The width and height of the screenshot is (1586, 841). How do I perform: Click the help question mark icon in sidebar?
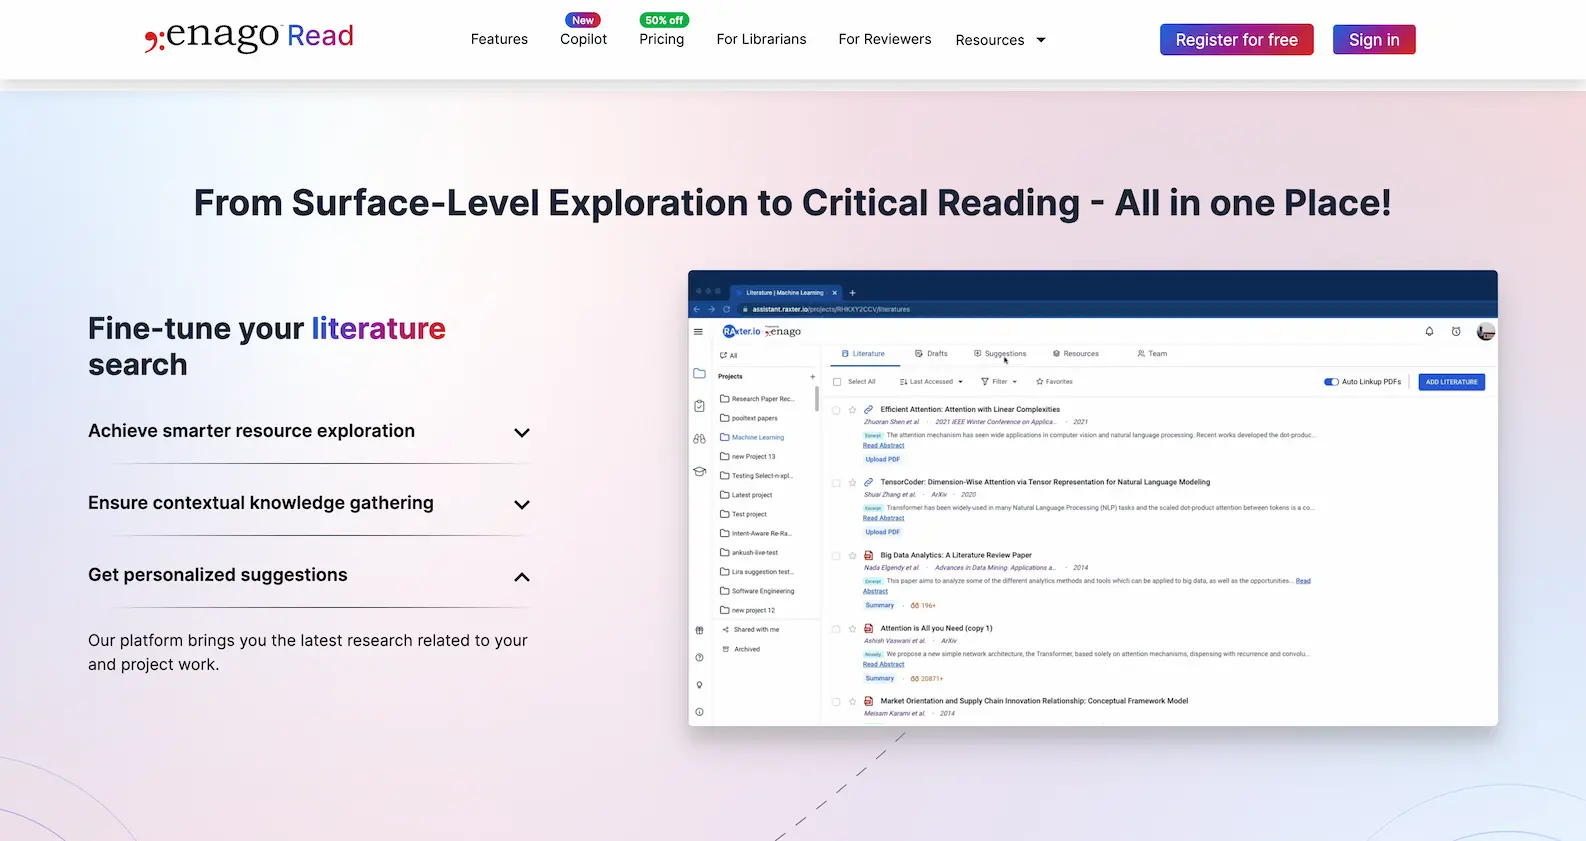click(x=699, y=657)
